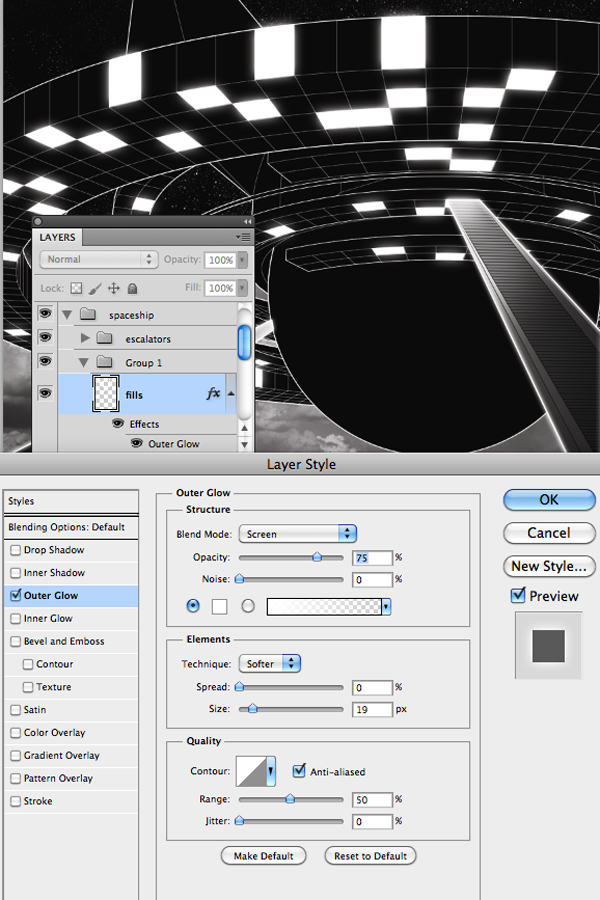Collapse the spaceship group triangle
The width and height of the screenshot is (600, 900).
tap(67, 315)
